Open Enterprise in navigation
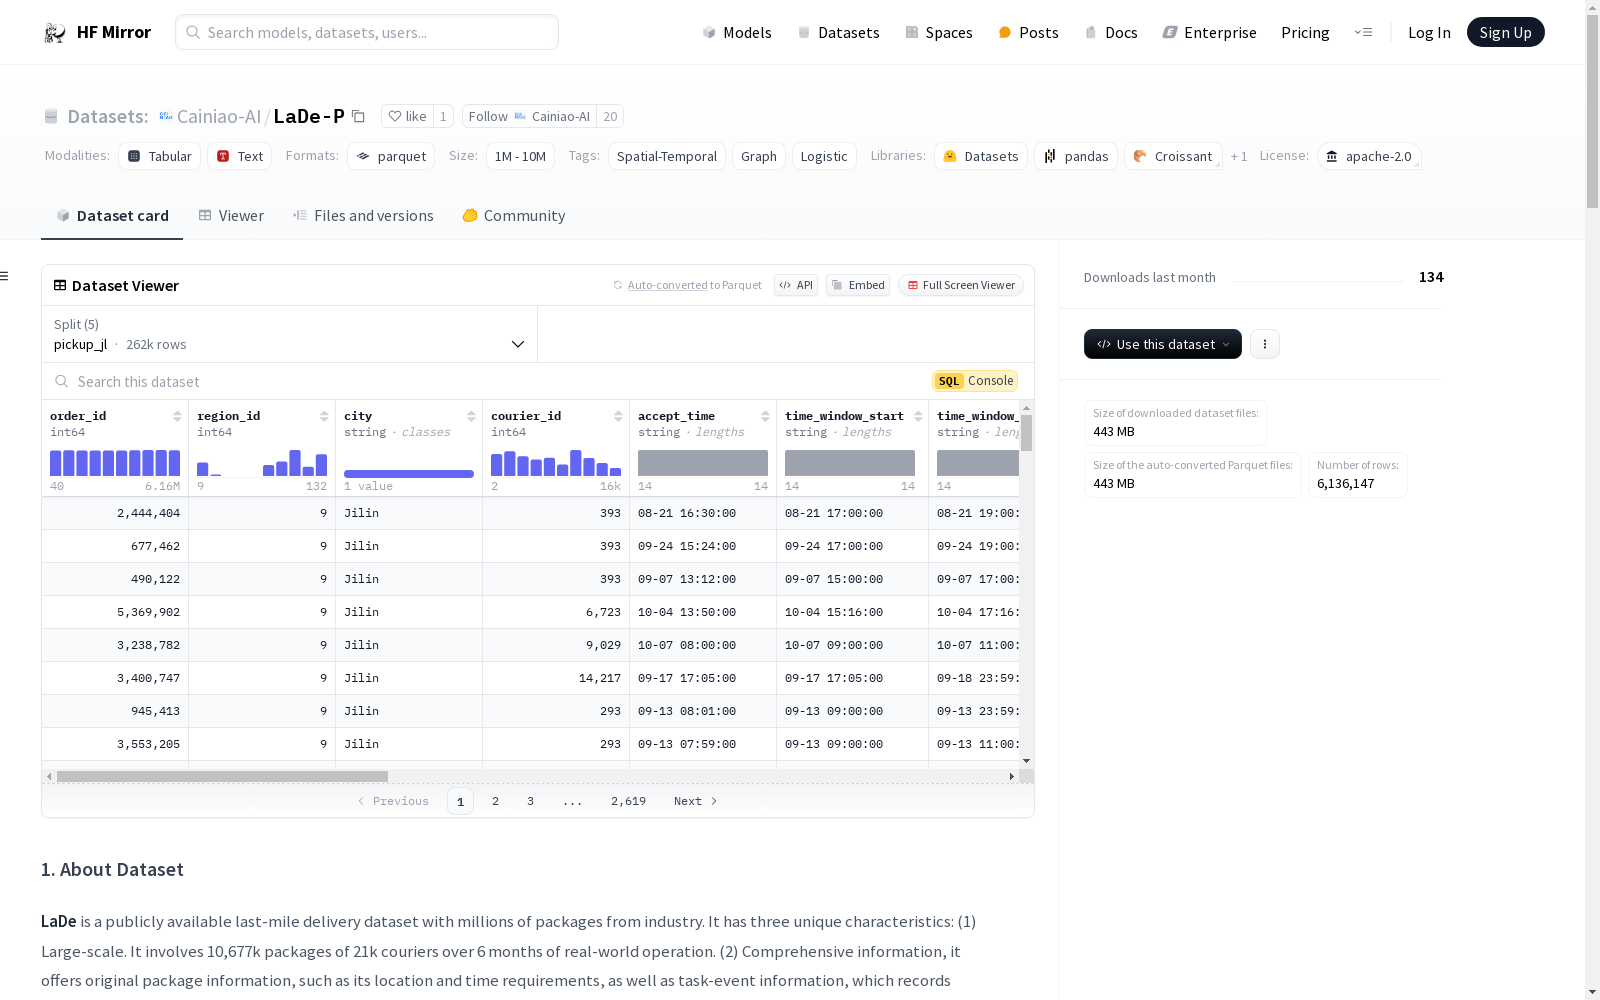The width and height of the screenshot is (1600, 1000). coord(1209,33)
